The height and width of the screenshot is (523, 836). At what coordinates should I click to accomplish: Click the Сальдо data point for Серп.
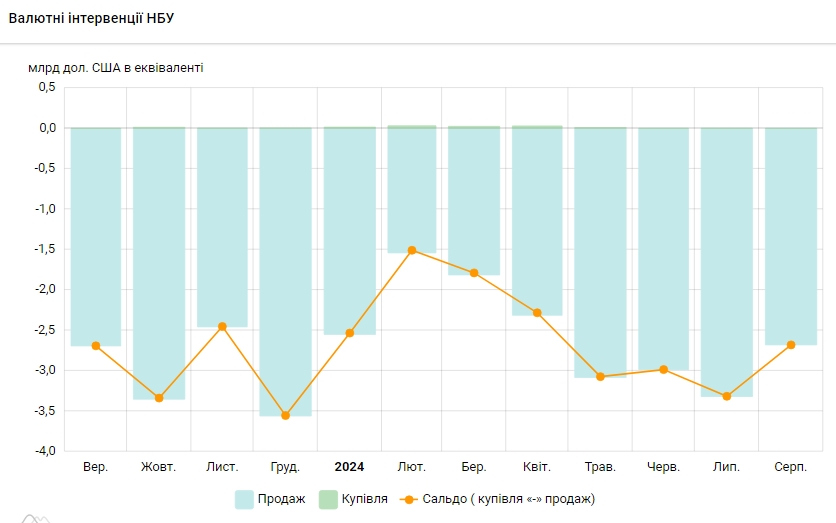pos(790,345)
